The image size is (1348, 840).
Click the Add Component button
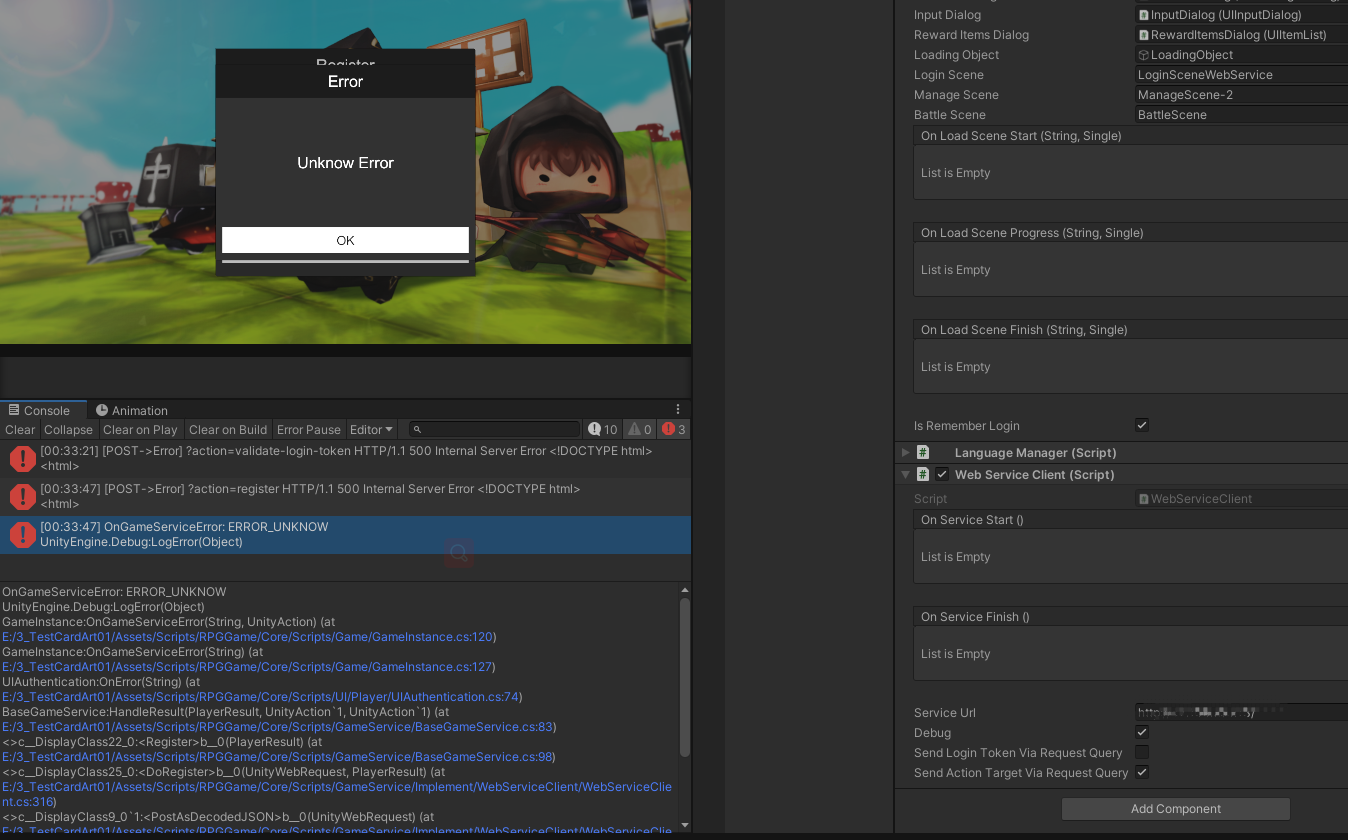(1175, 808)
